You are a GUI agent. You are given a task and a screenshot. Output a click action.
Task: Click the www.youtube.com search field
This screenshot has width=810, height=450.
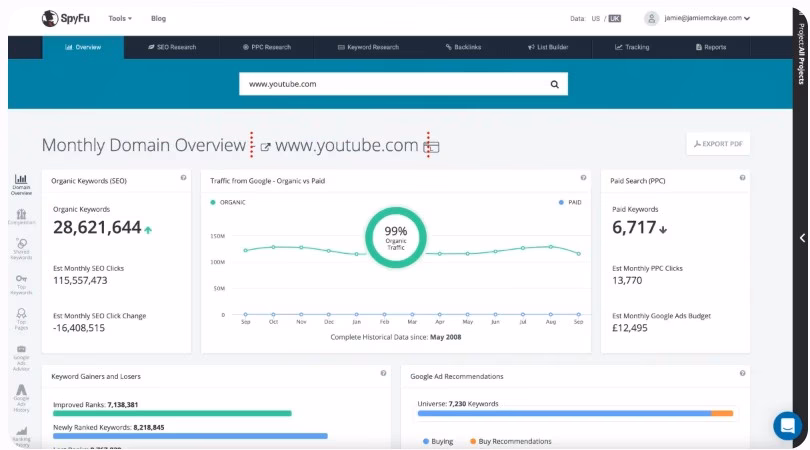coord(390,85)
